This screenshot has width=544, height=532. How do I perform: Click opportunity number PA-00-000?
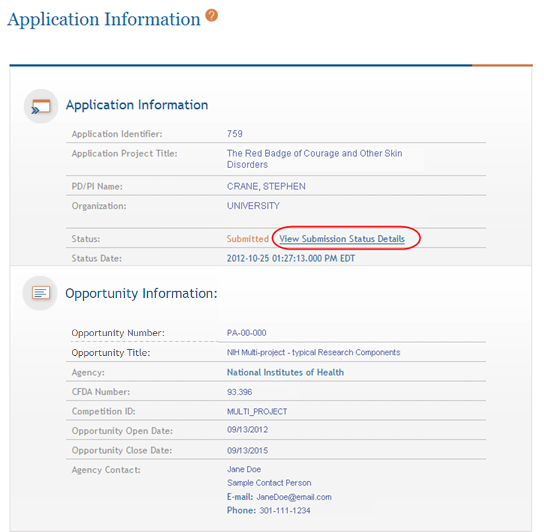click(247, 333)
